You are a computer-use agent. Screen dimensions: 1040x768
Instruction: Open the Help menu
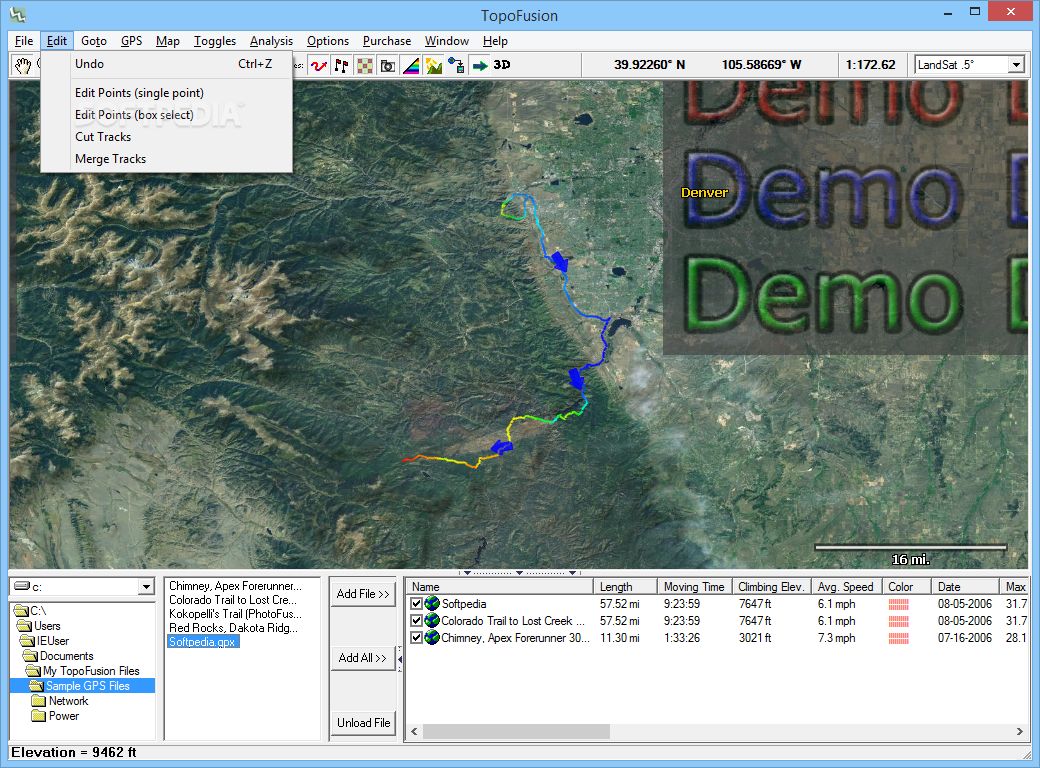(495, 41)
